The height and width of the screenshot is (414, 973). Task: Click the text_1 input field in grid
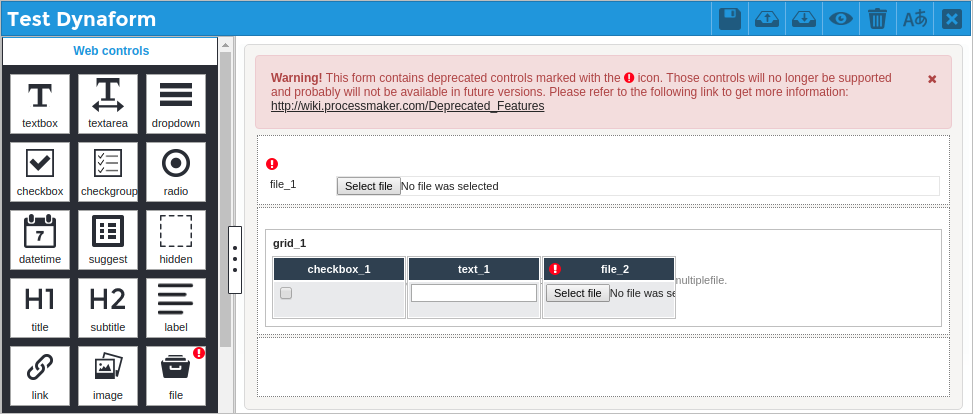[474, 293]
